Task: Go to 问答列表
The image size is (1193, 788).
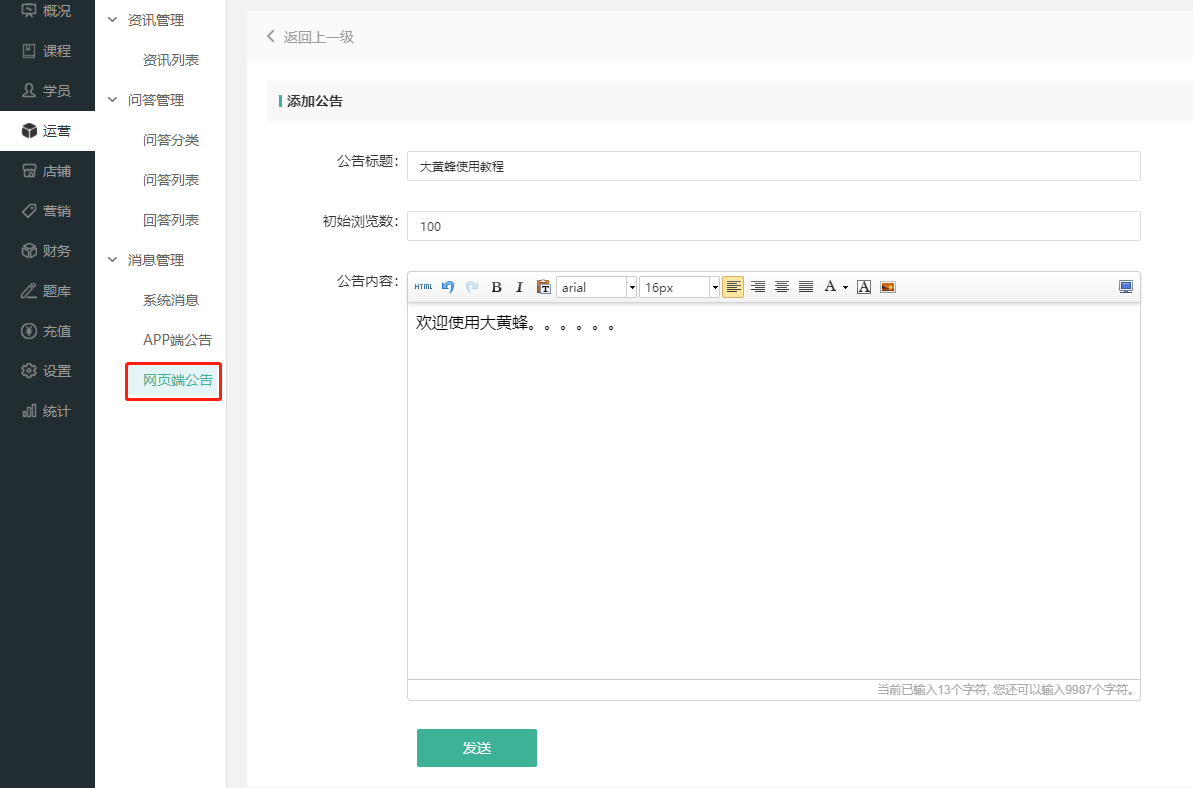Action: click(x=171, y=180)
